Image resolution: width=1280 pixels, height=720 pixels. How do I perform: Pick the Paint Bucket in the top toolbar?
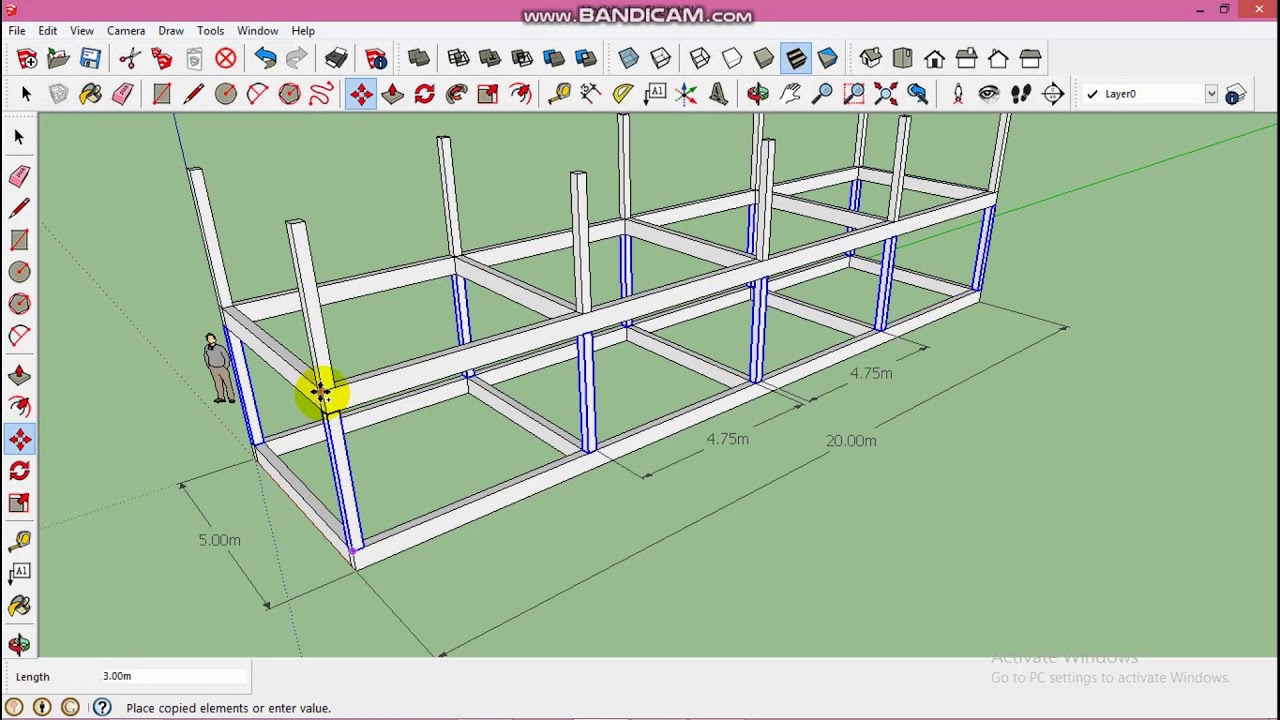pos(91,94)
